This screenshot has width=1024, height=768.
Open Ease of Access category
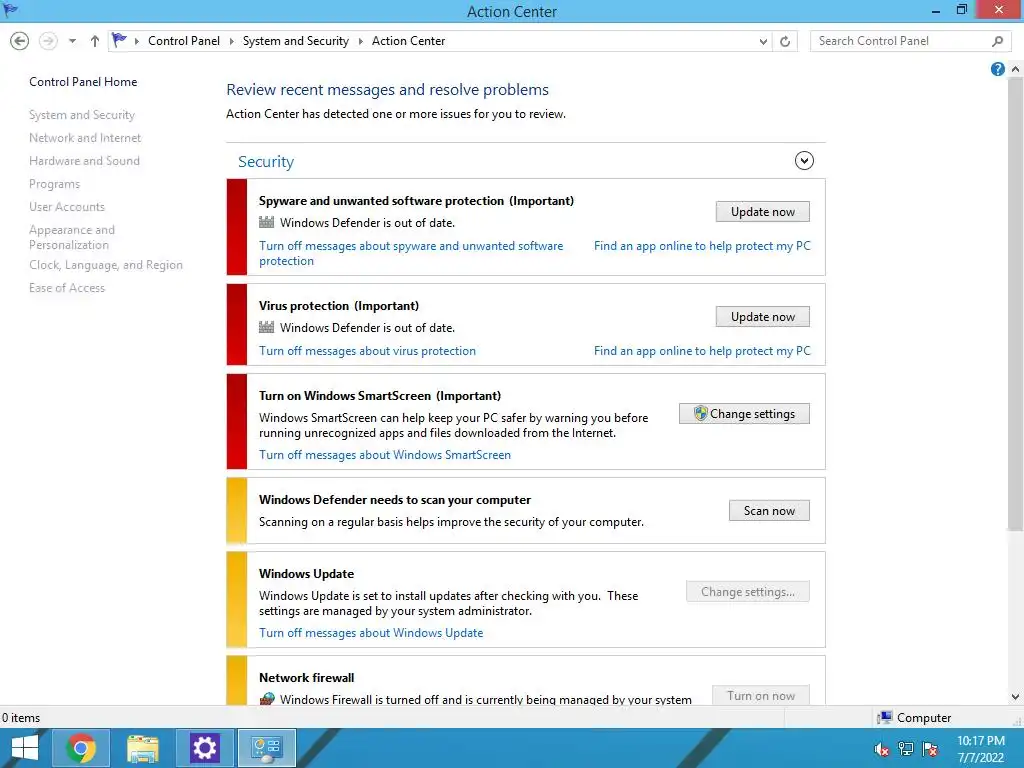pos(67,288)
